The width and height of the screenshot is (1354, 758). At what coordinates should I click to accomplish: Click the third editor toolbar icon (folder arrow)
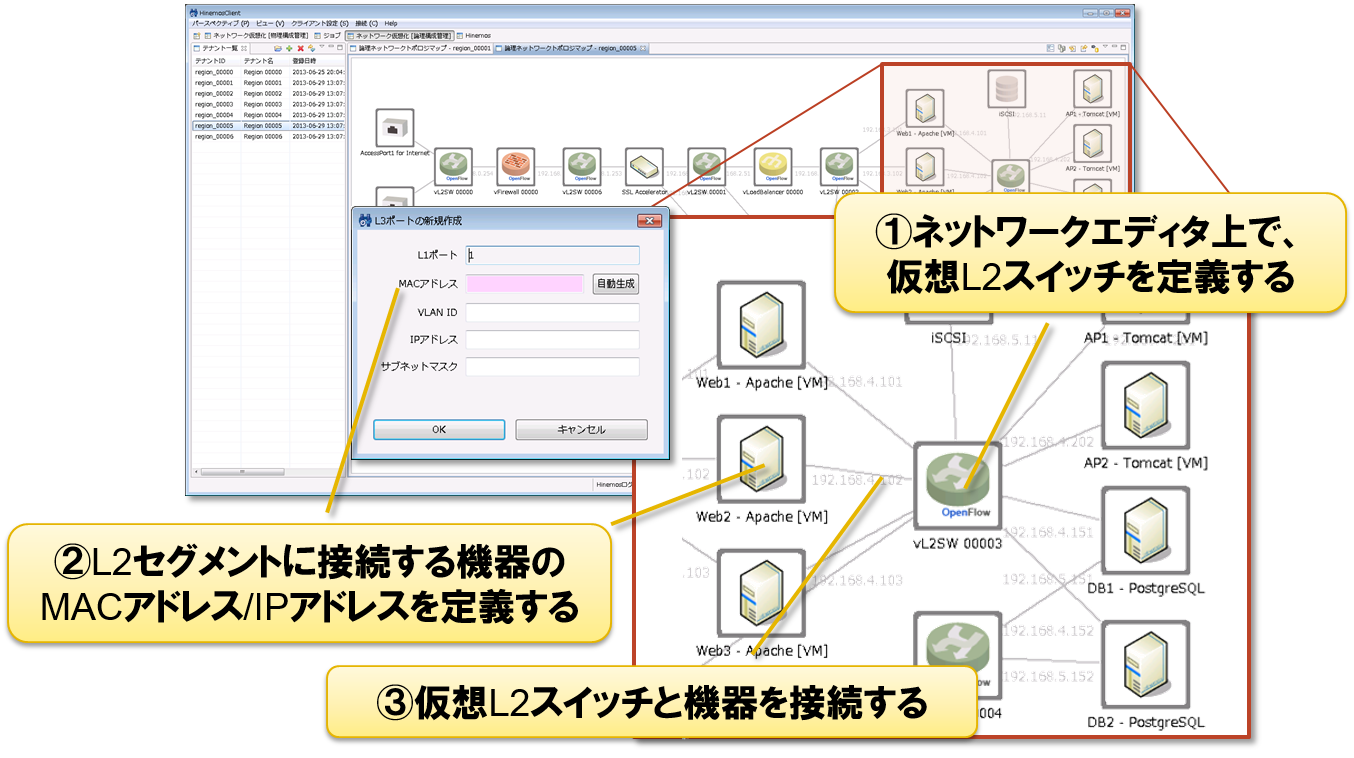click(x=1072, y=48)
